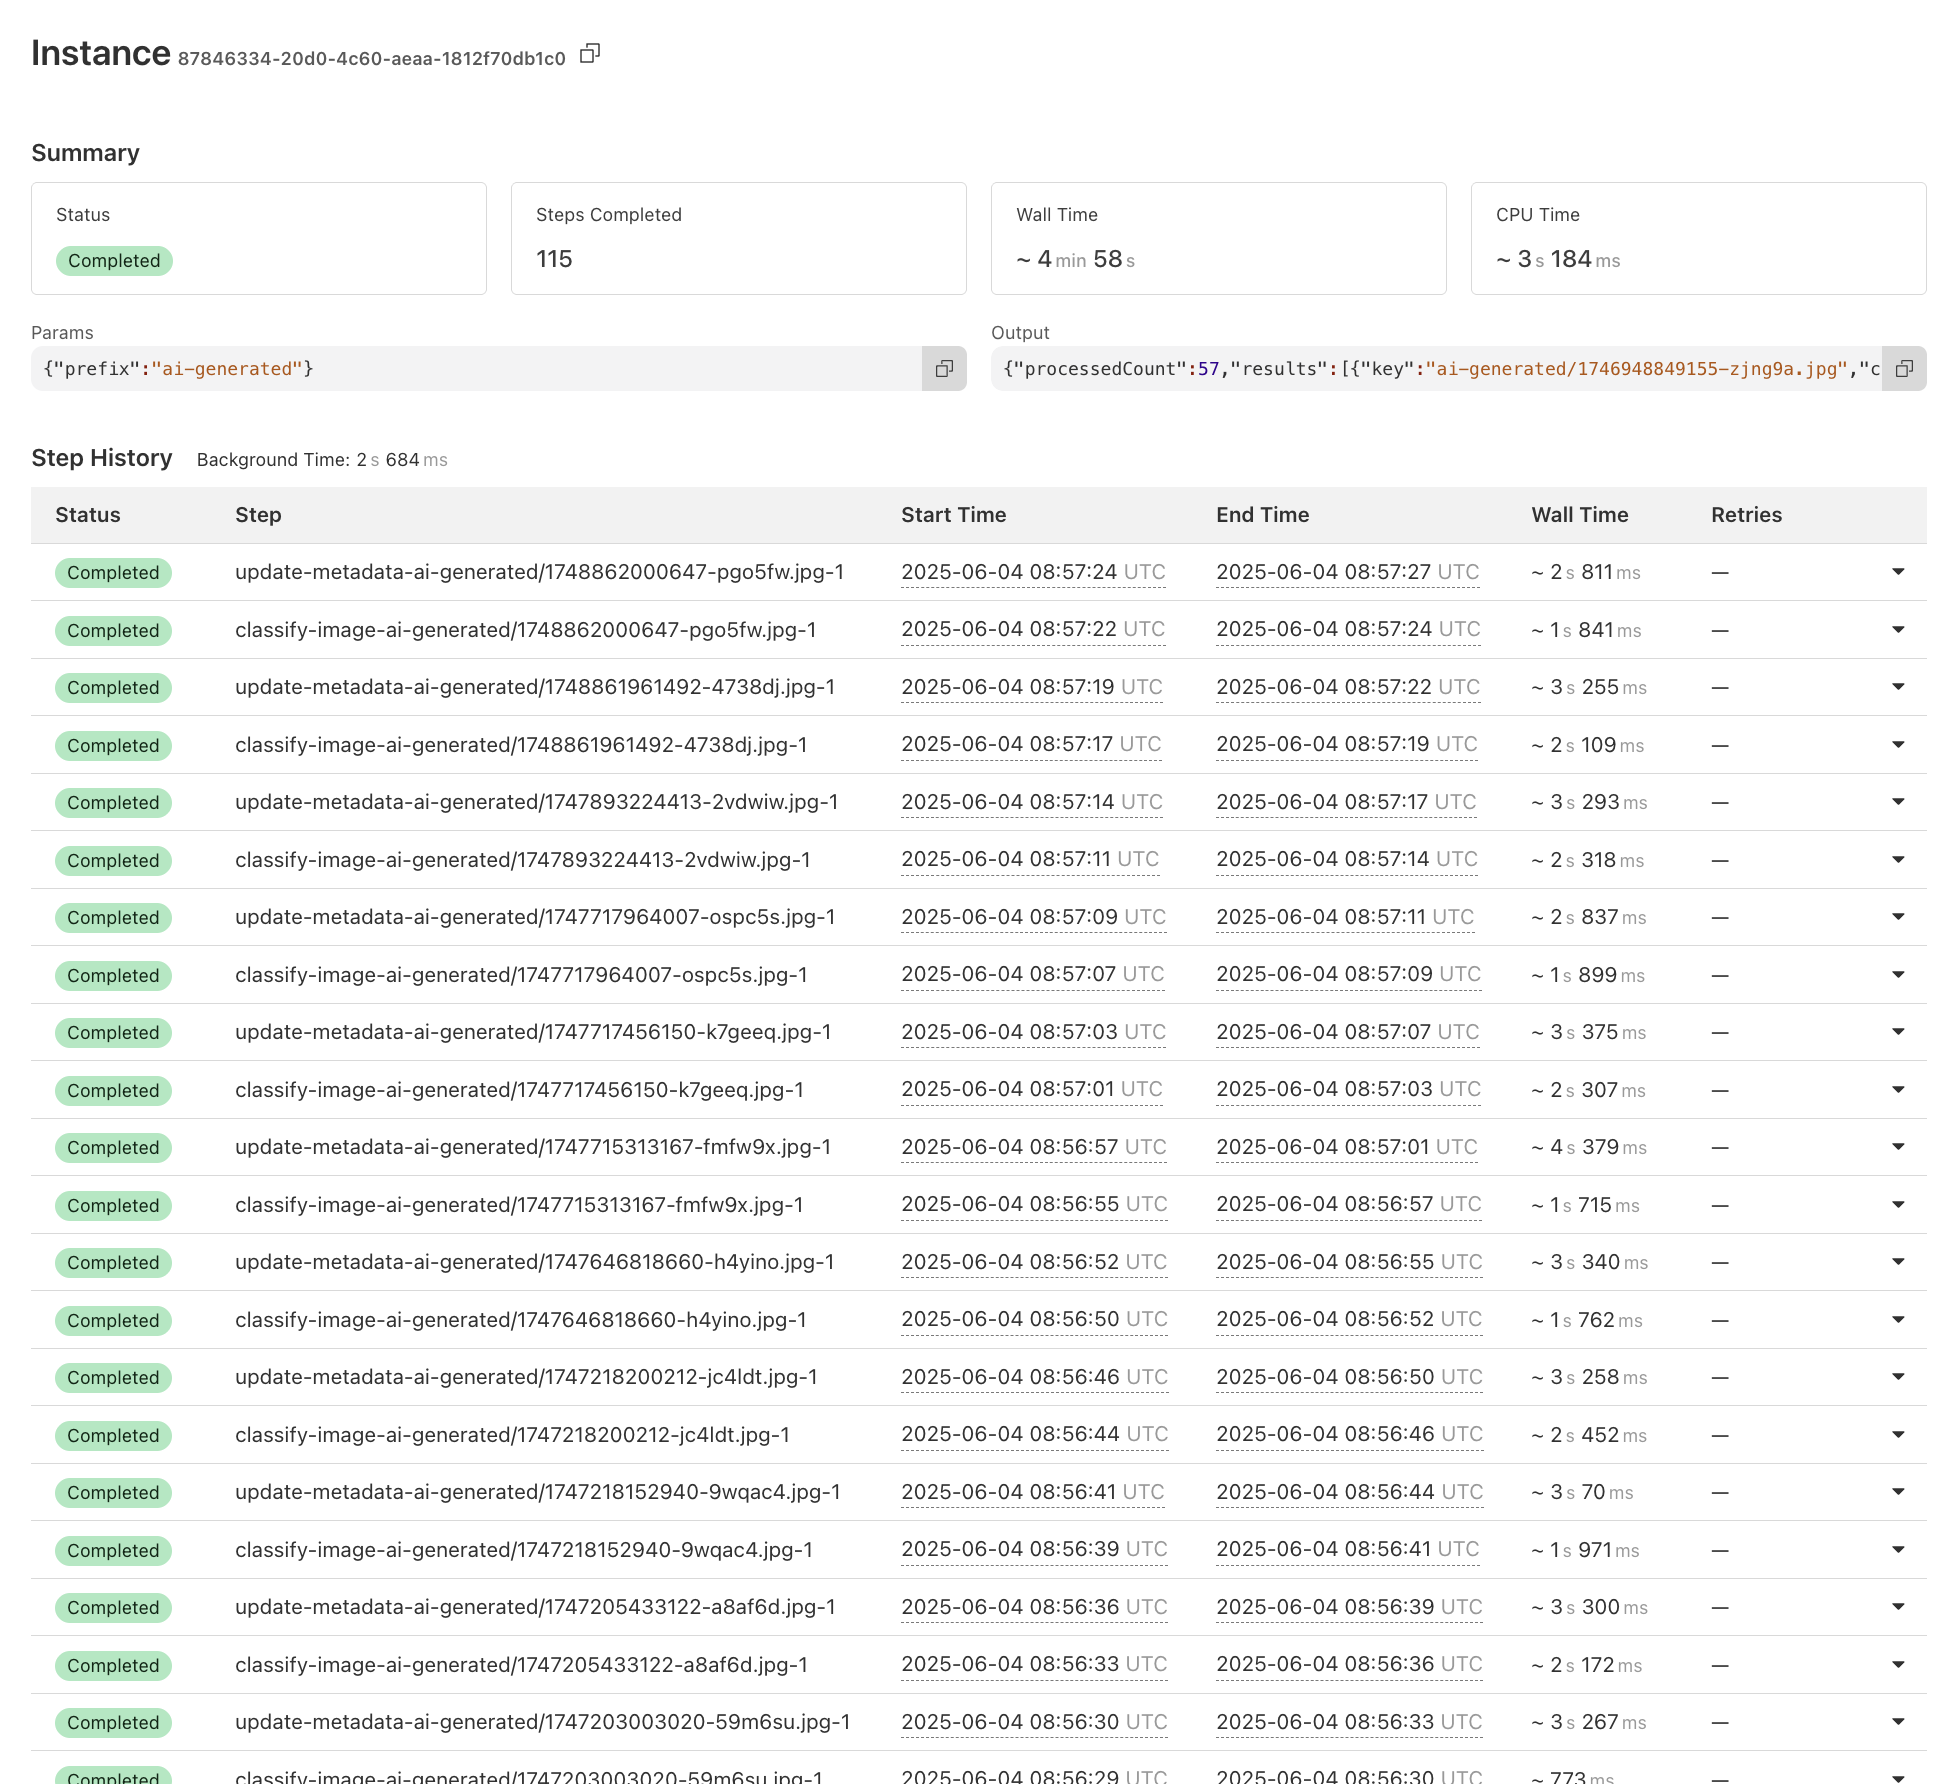Expand the update-metadata 4738dj.jpg-1 step details
Image resolution: width=1948 pixels, height=1784 pixels.
click(1897, 687)
